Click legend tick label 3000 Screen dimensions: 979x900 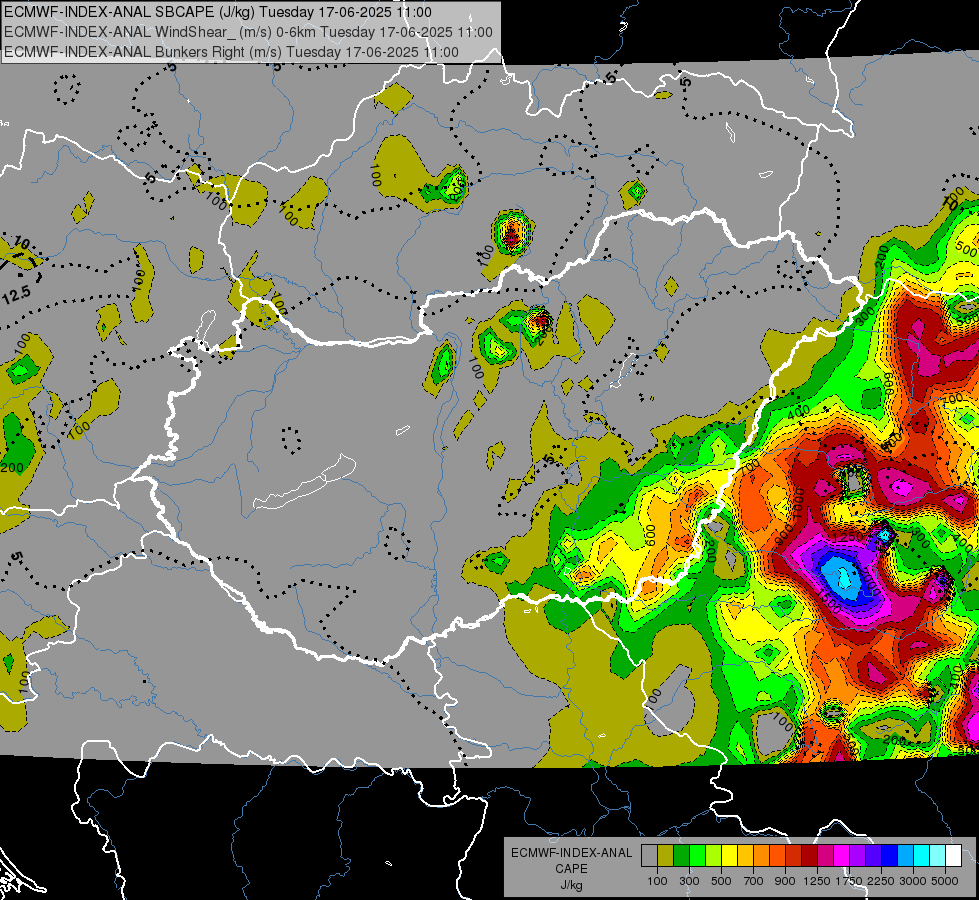click(913, 881)
